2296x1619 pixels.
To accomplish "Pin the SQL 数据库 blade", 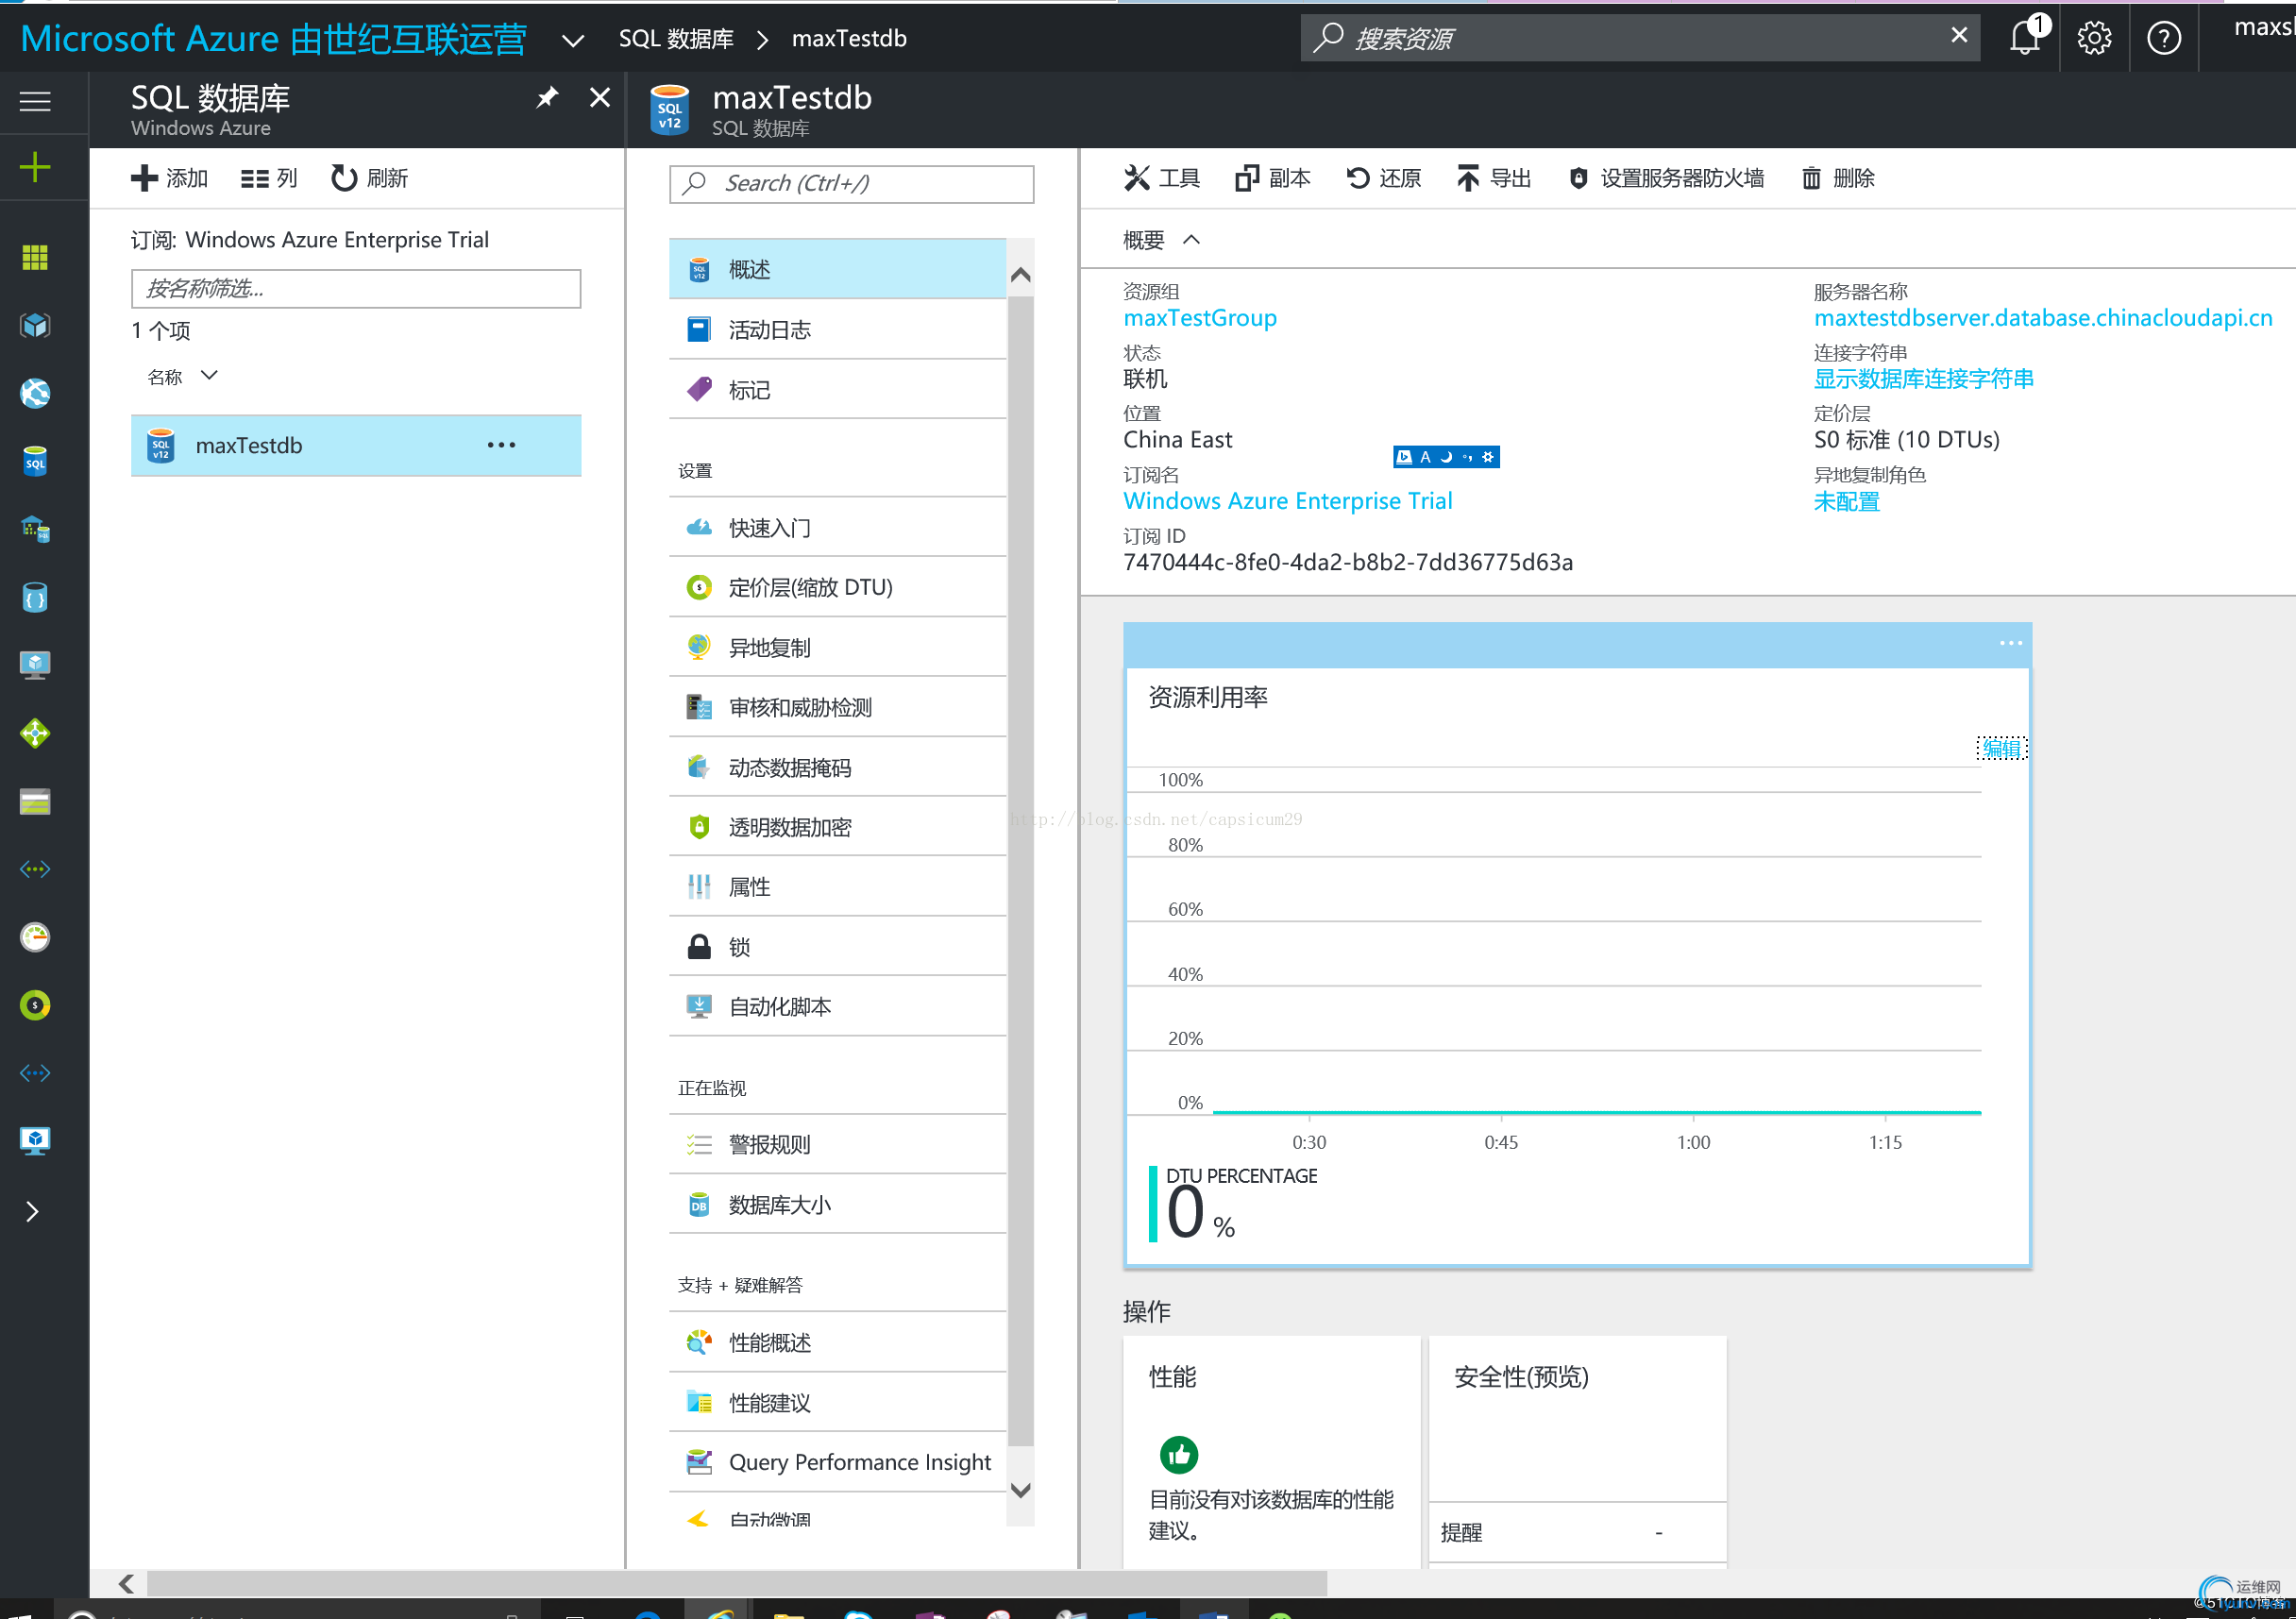I will click(x=547, y=98).
